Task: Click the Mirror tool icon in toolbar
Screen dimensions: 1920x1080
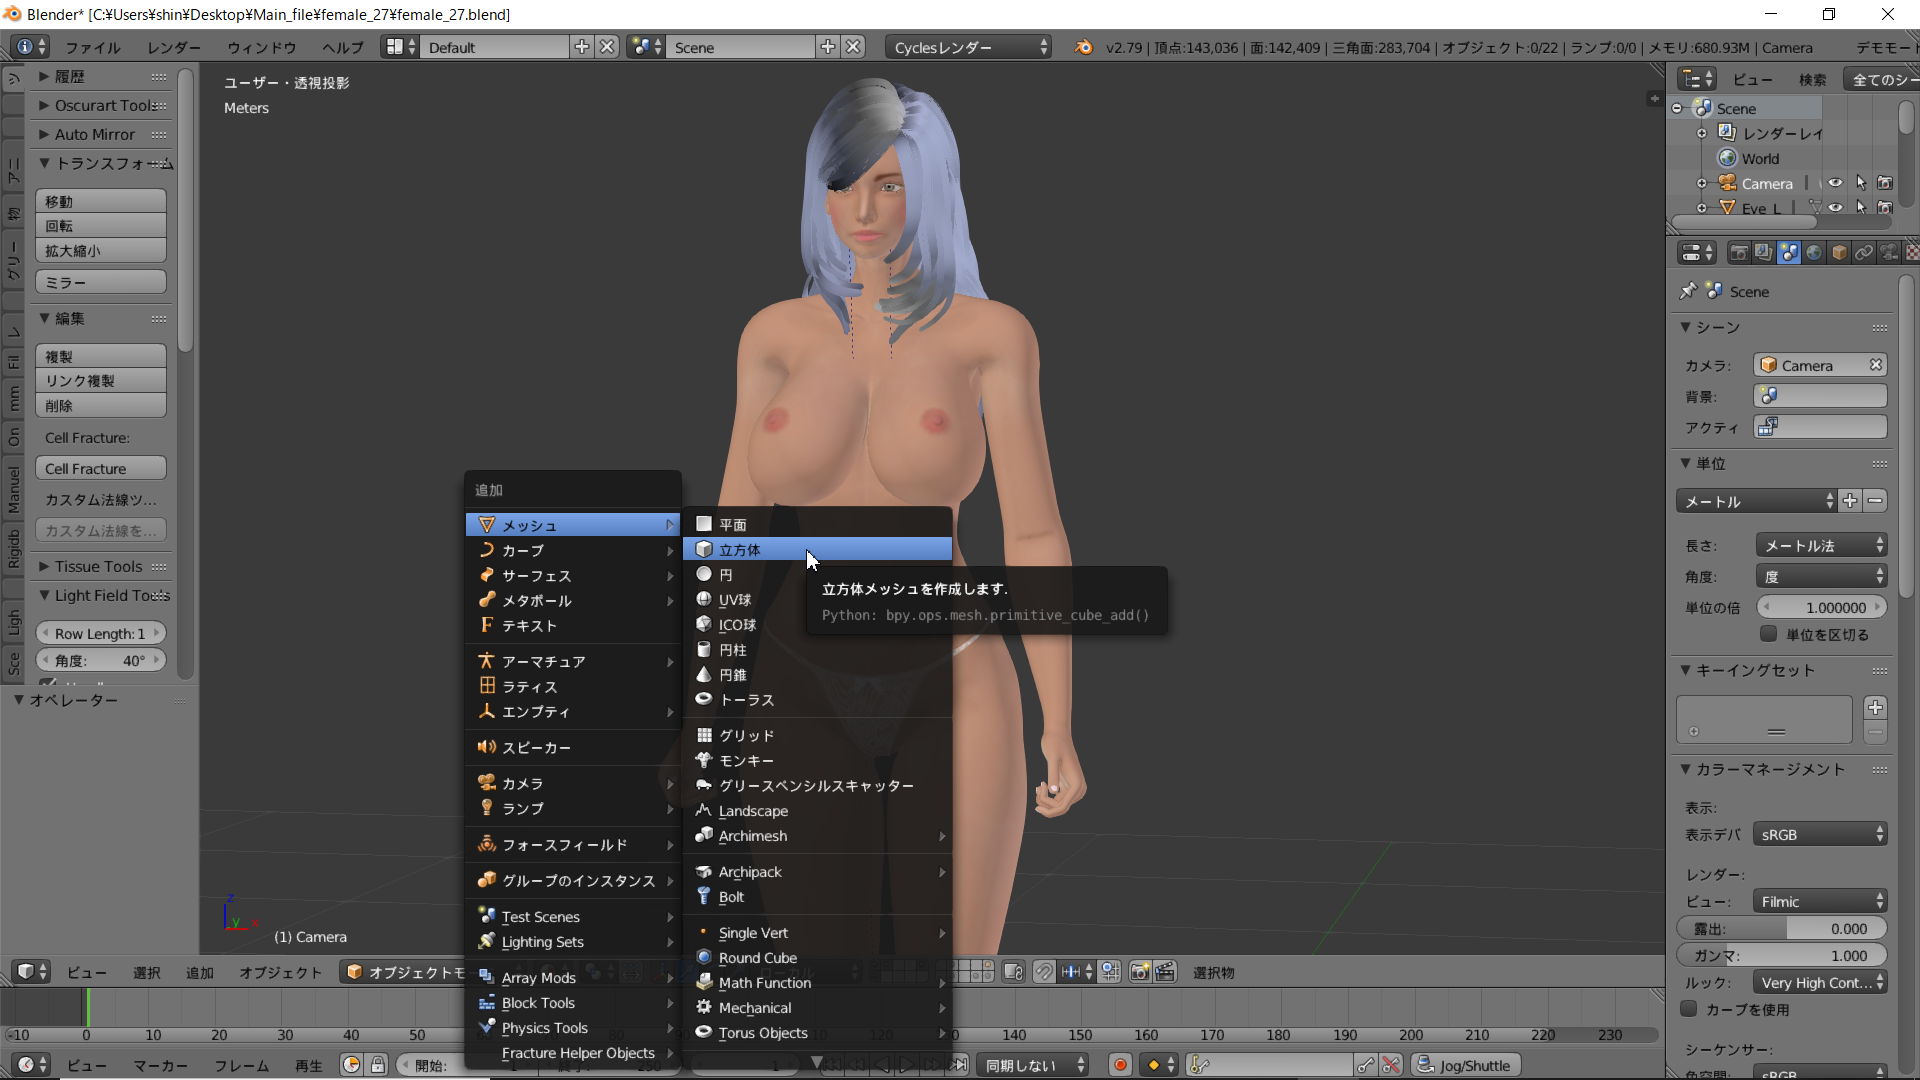Action: coord(100,281)
